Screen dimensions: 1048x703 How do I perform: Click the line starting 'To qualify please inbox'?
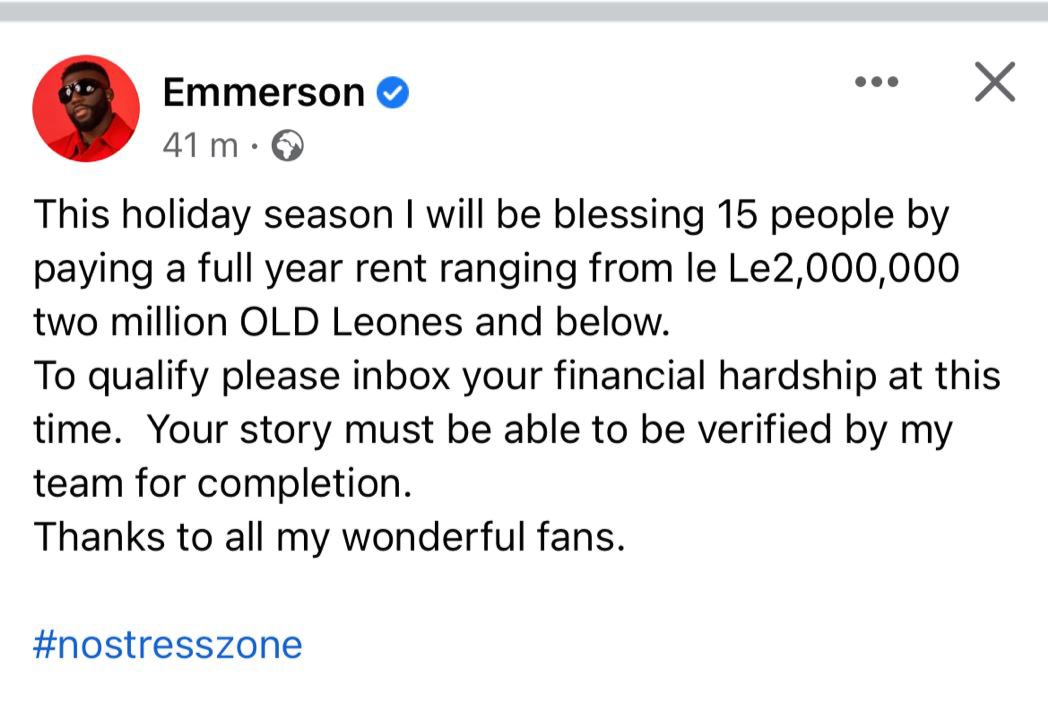click(516, 376)
